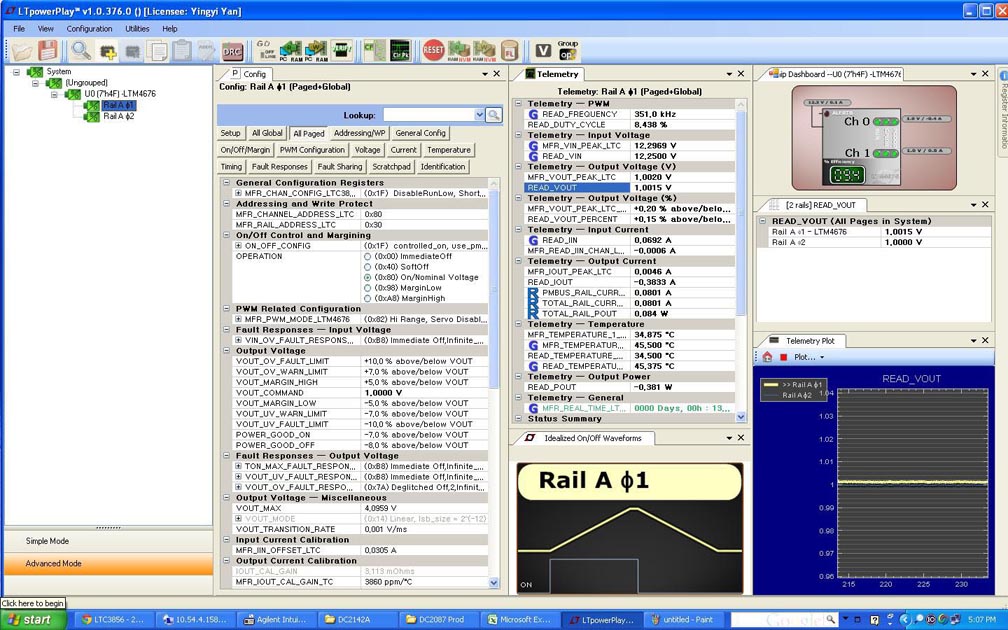Click the yellow RAM NVM toolbar icon

pos(484,50)
